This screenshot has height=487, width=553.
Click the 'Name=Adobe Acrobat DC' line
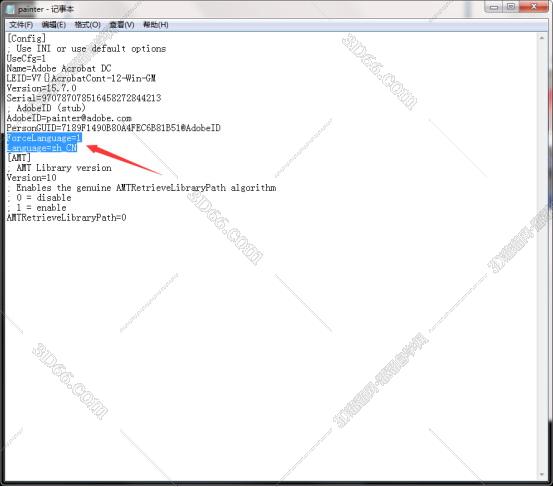pyautogui.click(x=59, y=68)
